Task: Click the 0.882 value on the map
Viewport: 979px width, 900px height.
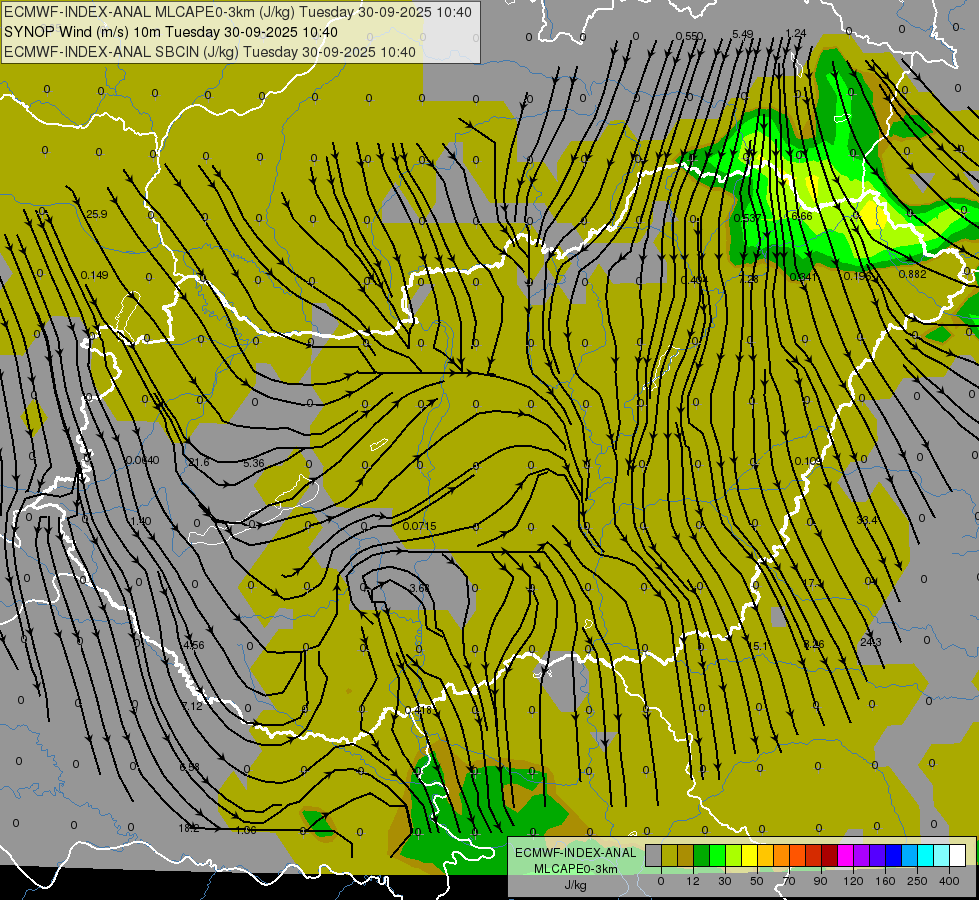Action: tap(912, 274)
